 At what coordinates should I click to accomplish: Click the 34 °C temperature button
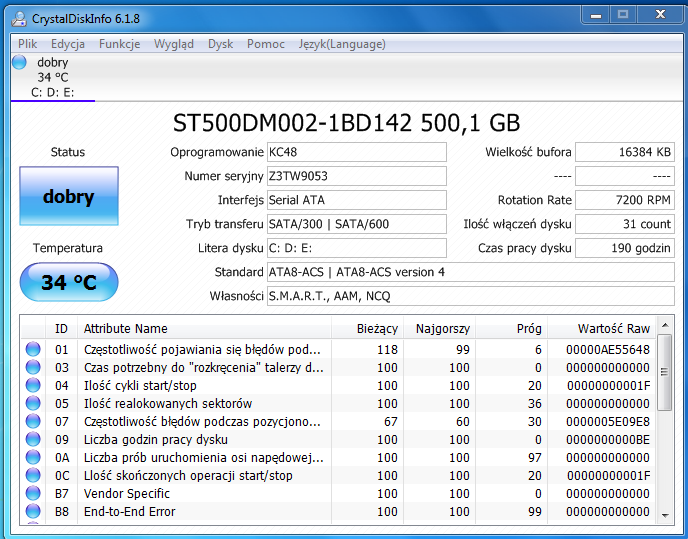[69, 282]
